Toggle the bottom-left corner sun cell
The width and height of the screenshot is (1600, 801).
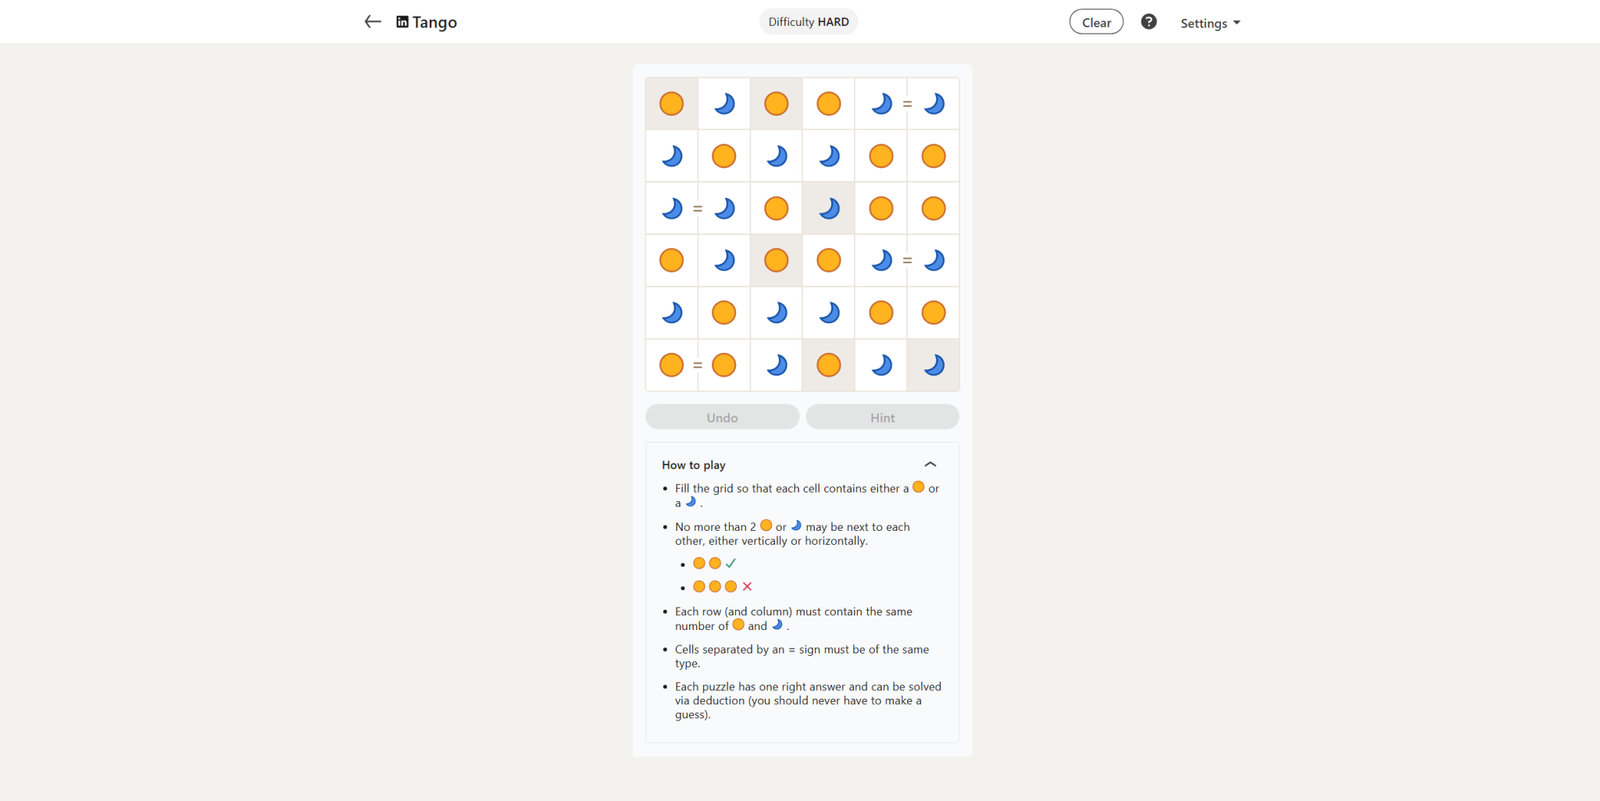tap(672, 365)
